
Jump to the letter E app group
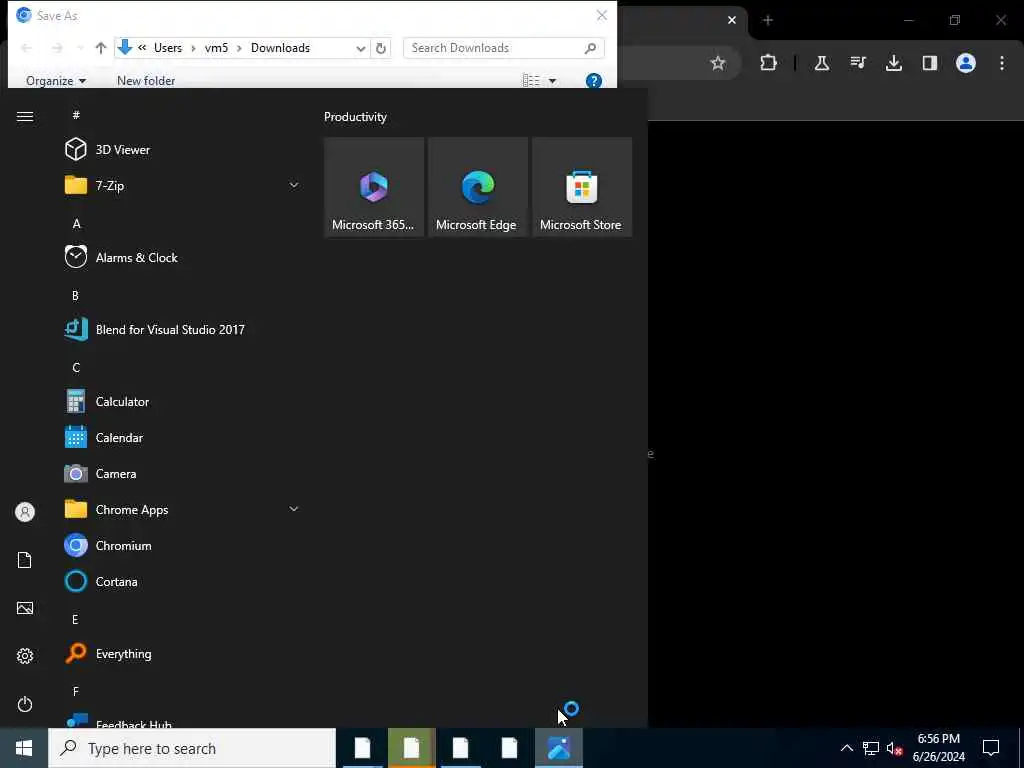coord(75,619)
